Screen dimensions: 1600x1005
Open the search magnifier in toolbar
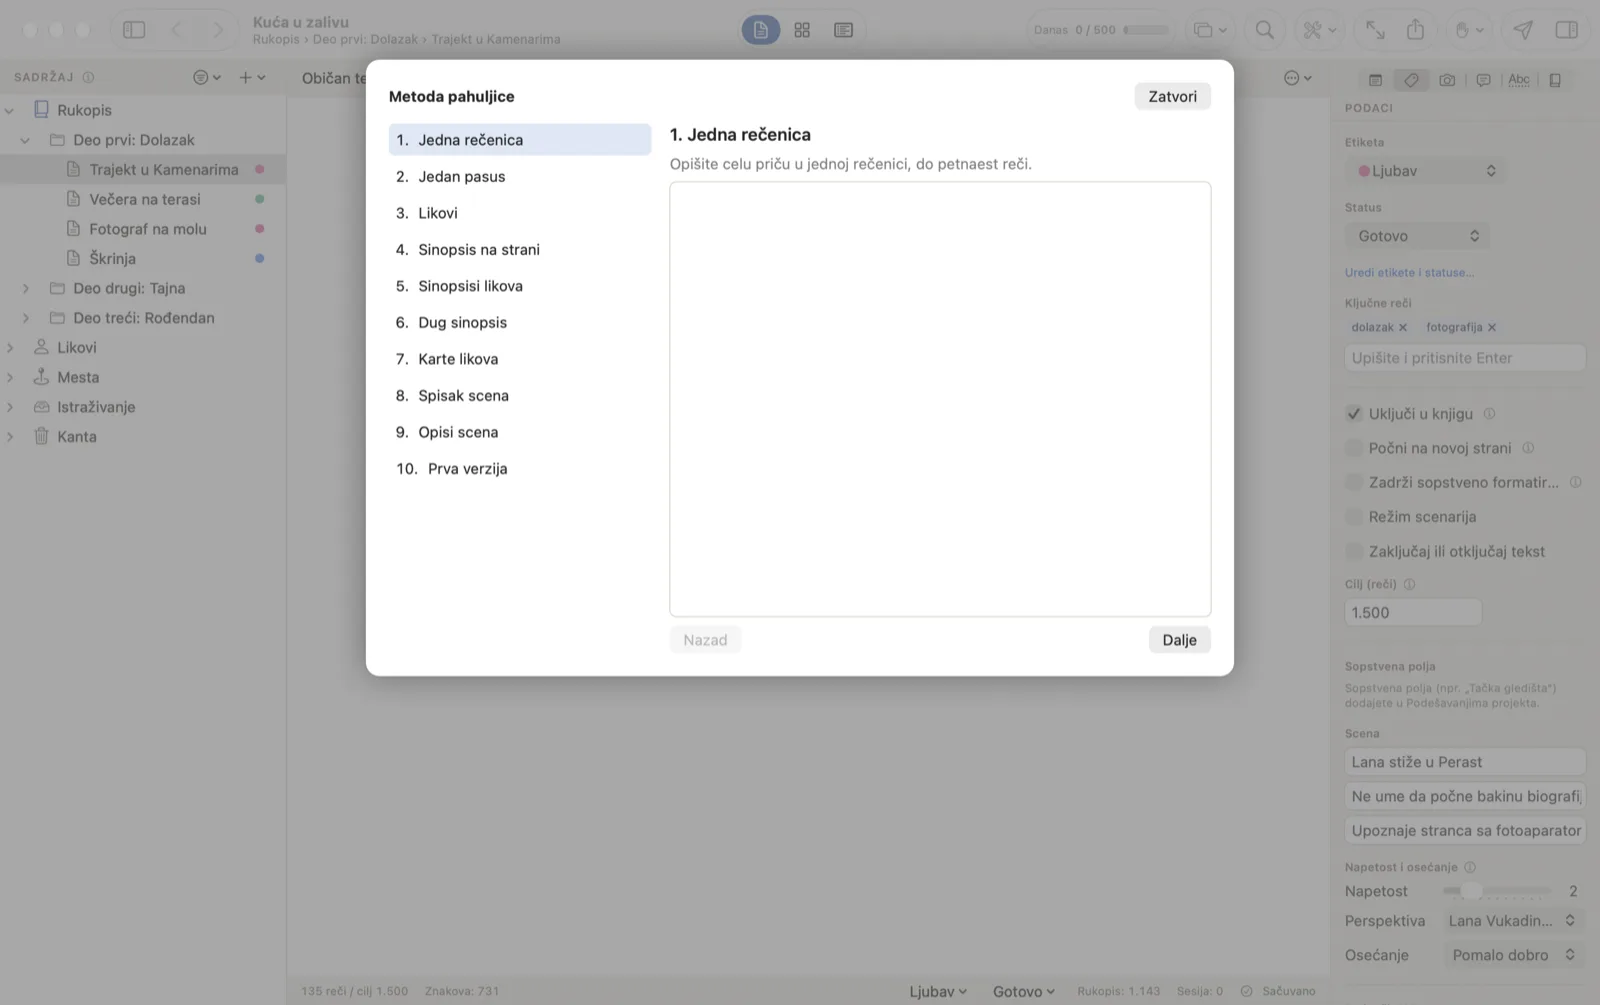tap(1264, 30)
